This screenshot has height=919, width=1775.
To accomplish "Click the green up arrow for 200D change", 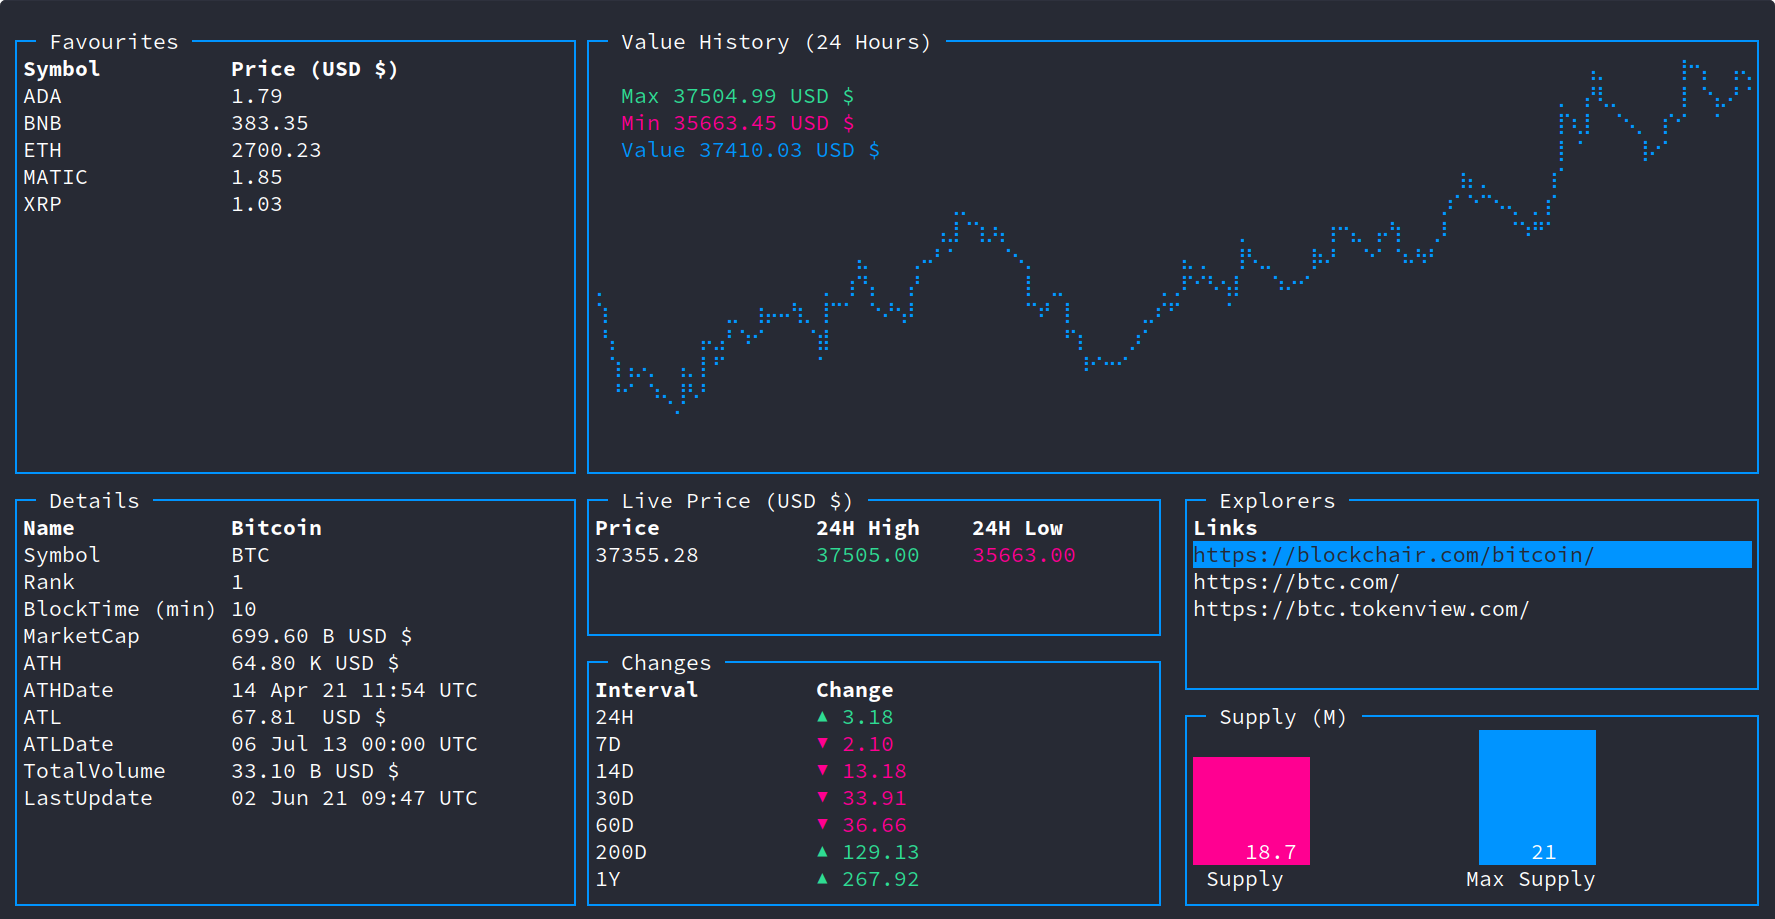I will 822,851.
